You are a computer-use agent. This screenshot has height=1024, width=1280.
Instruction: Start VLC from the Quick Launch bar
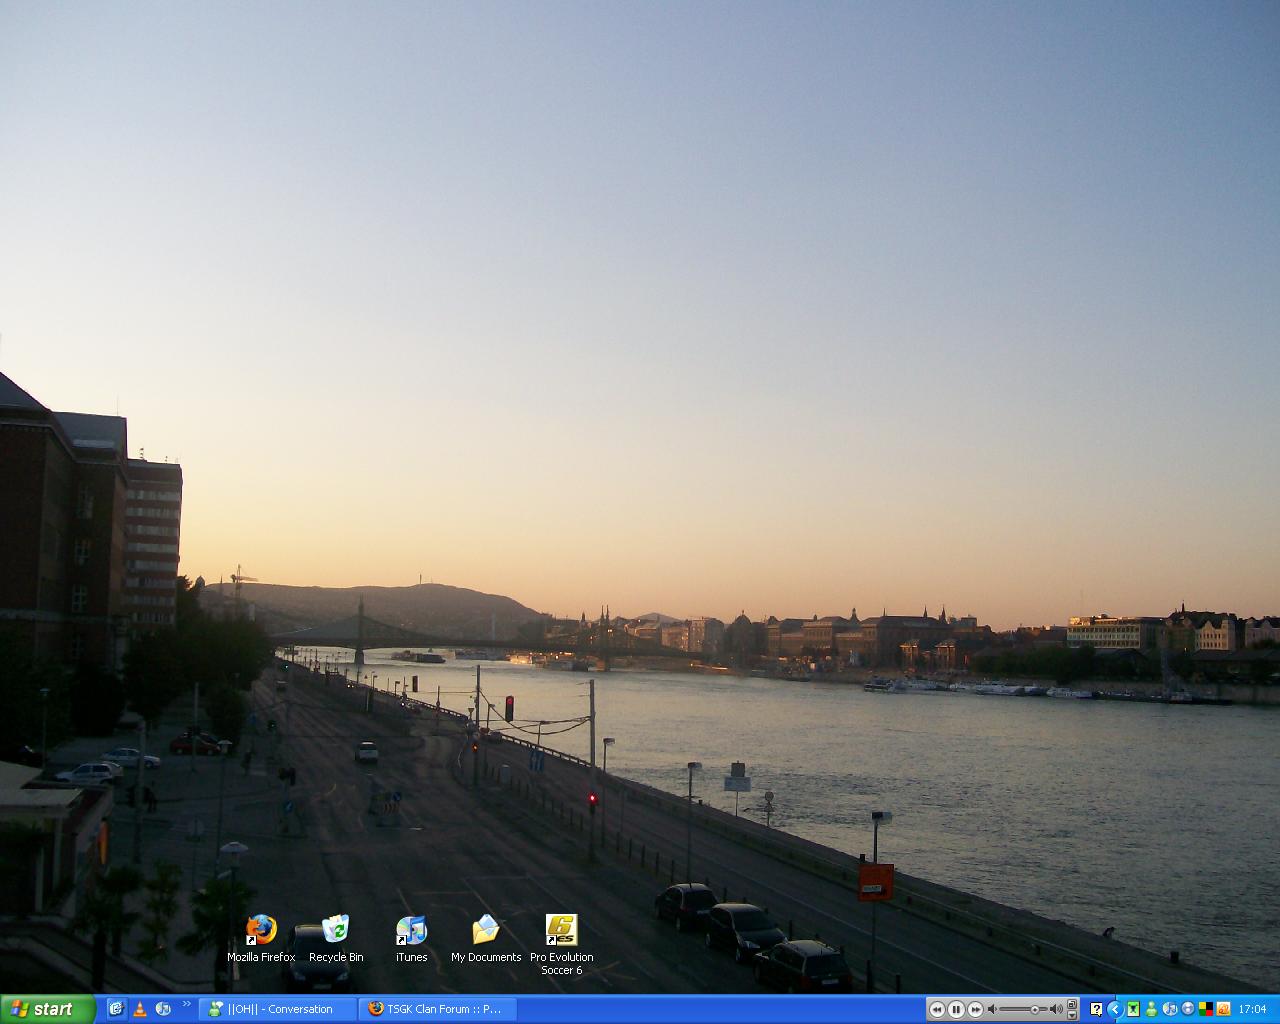[140, 1010]
